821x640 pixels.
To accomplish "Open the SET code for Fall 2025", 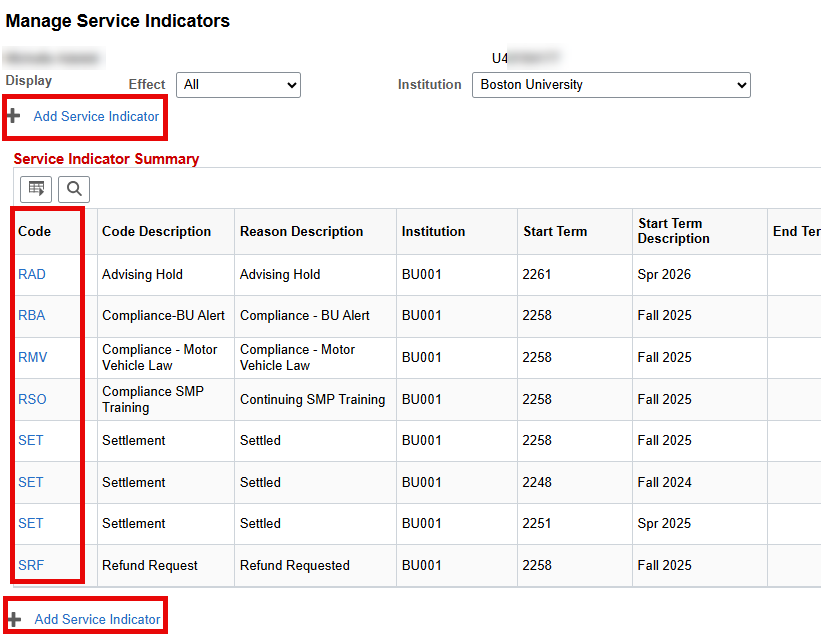I will tap(31, 440).
